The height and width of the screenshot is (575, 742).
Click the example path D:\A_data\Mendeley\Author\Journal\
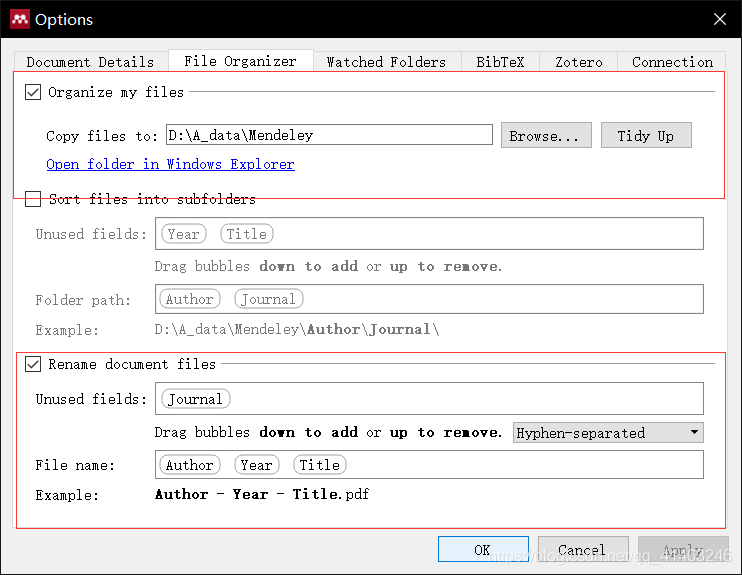297,329
